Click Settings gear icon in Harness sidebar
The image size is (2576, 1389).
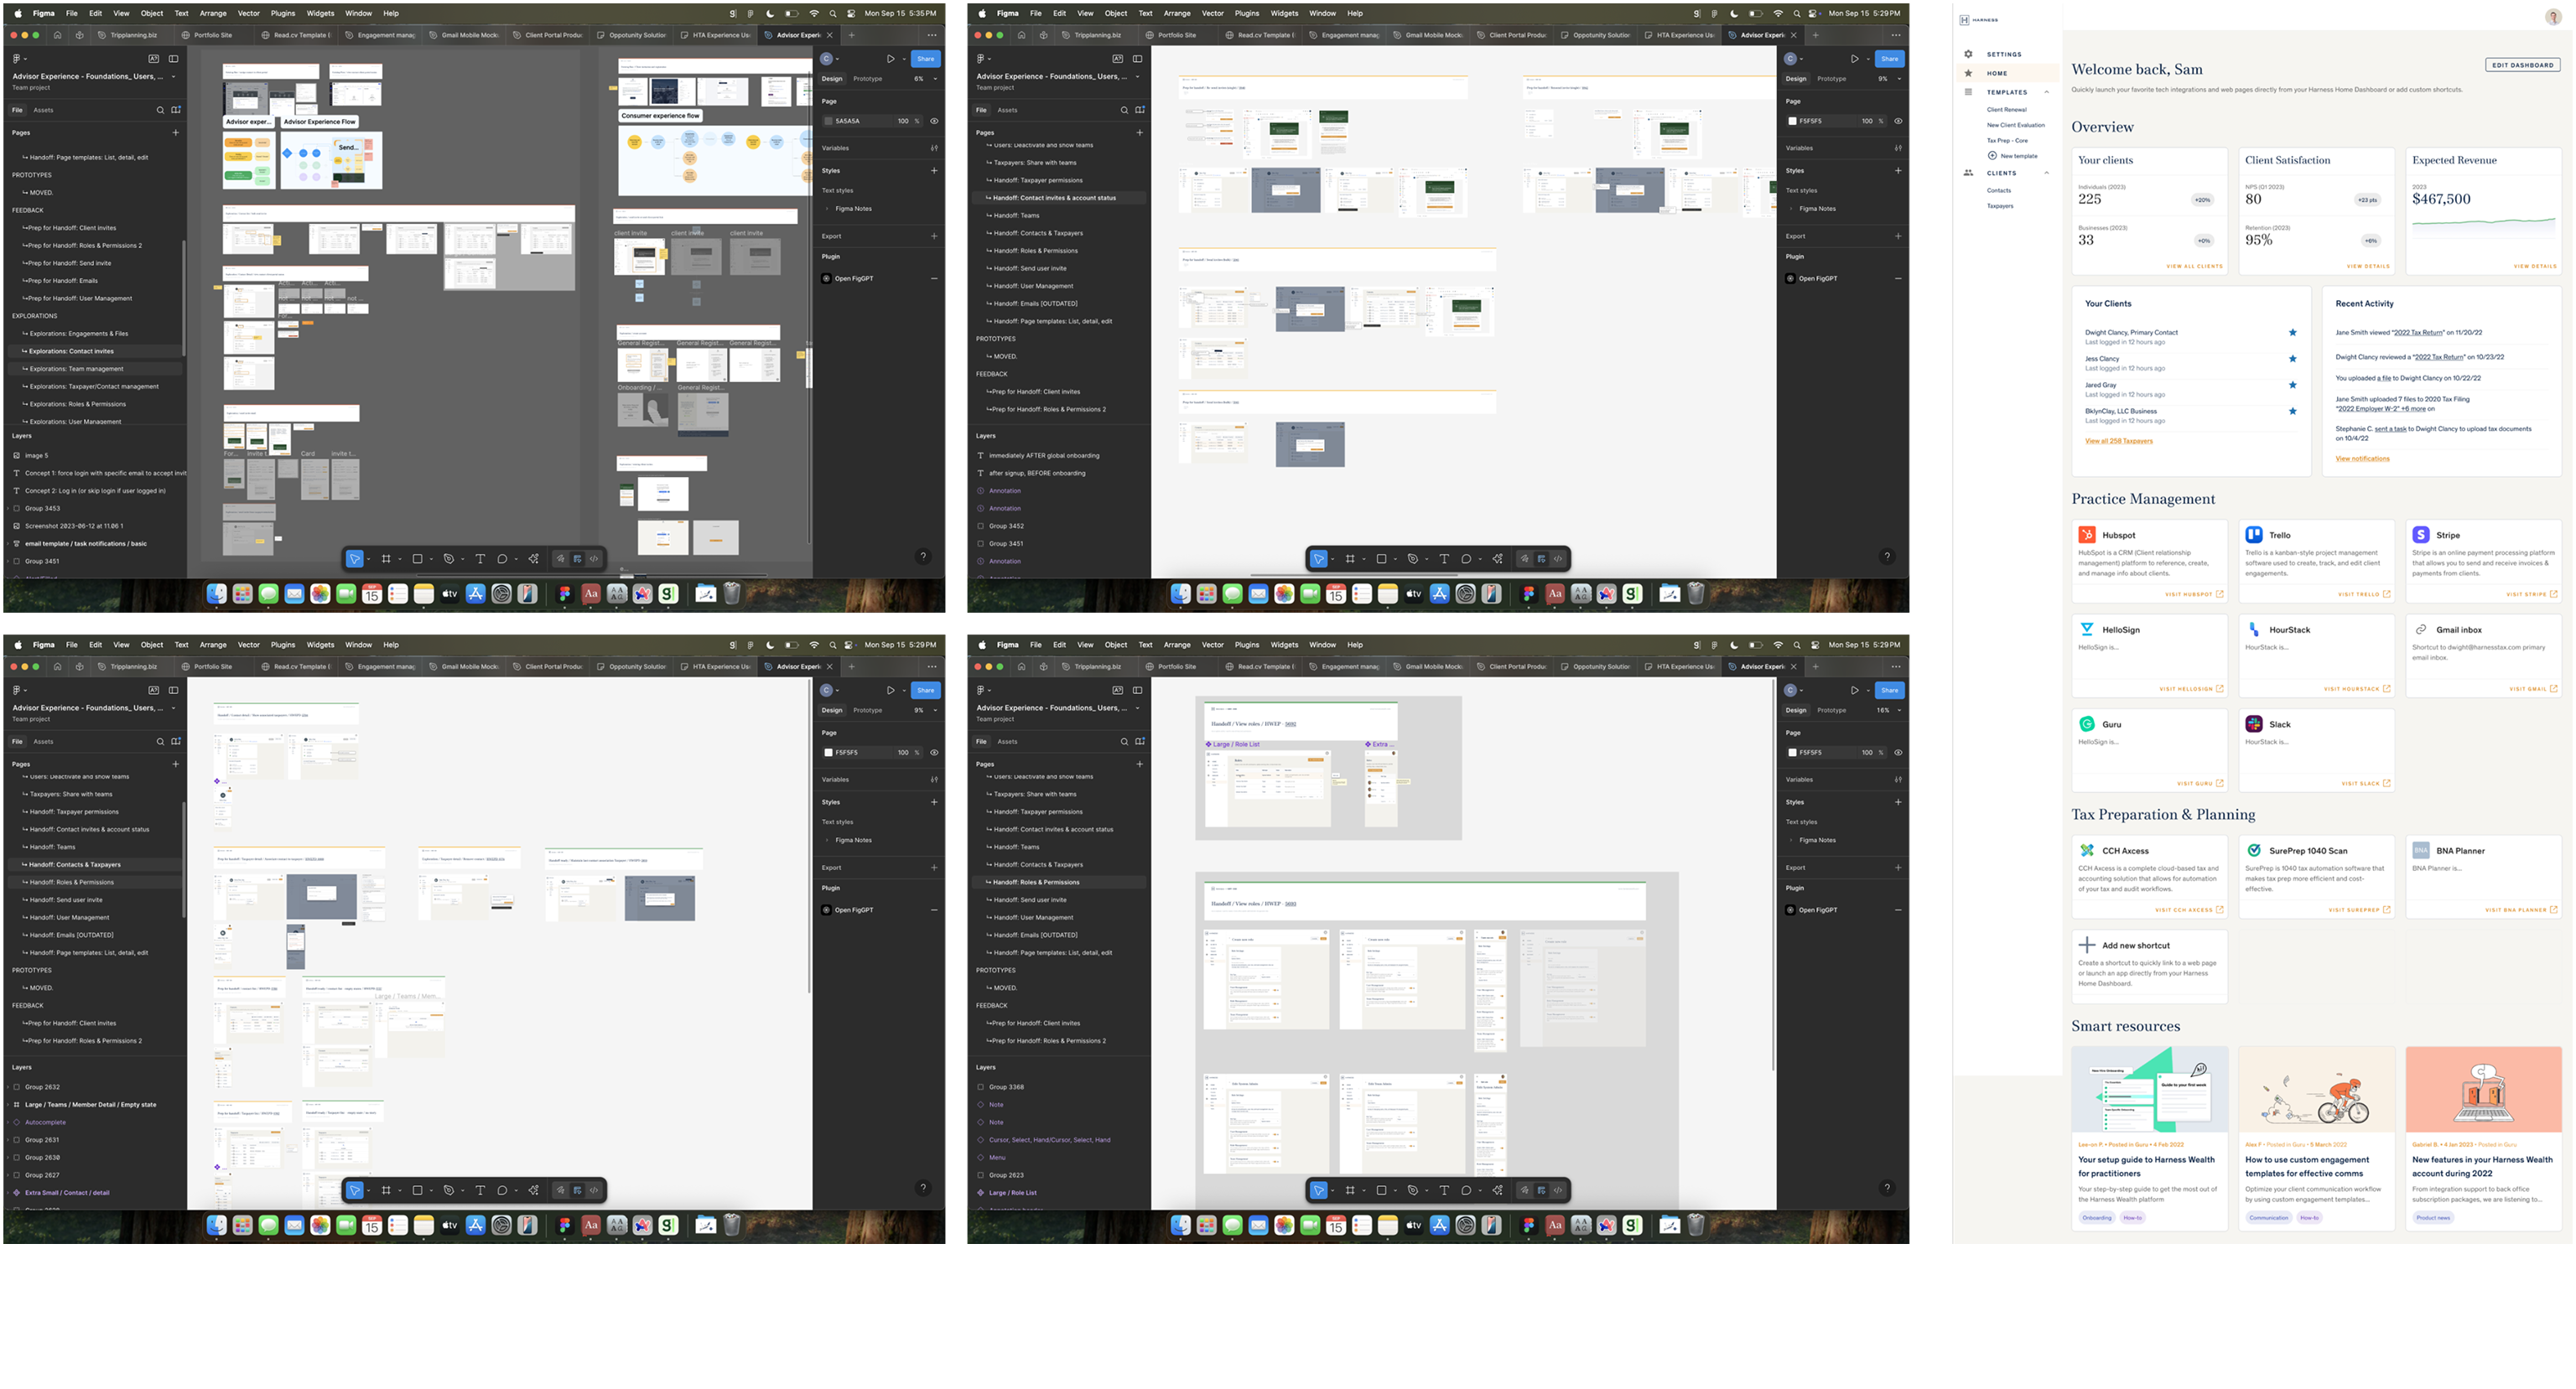coord(1968,54)
